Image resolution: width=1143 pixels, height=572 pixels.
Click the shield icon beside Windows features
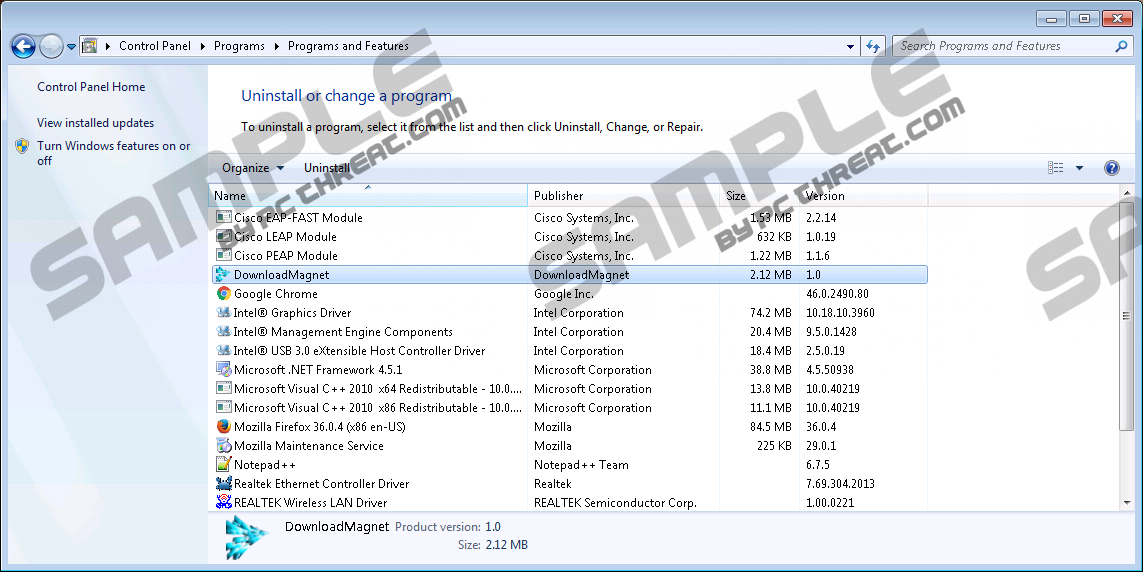(x=22, y=146)
